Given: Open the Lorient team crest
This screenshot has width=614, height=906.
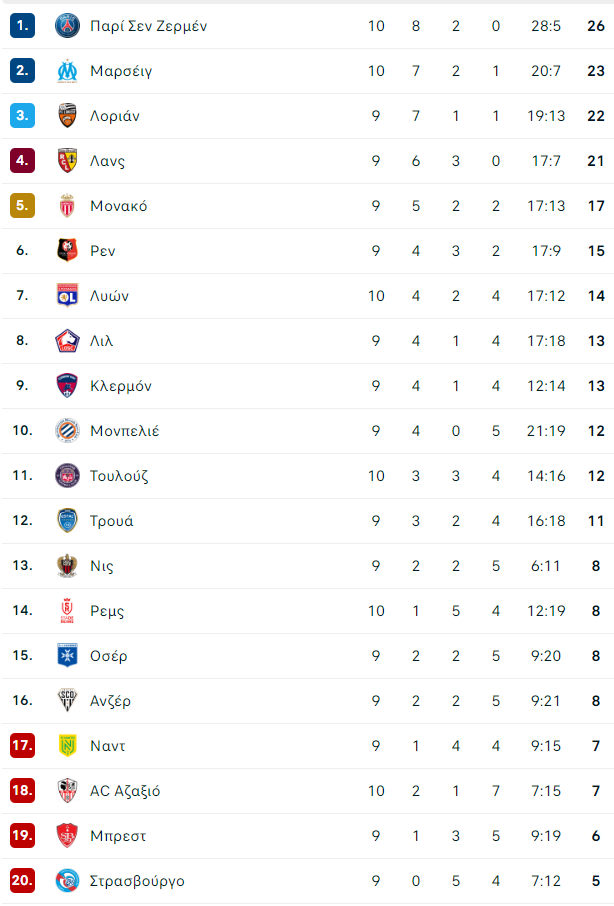Looking at the screenshot, I should [67, 116].
